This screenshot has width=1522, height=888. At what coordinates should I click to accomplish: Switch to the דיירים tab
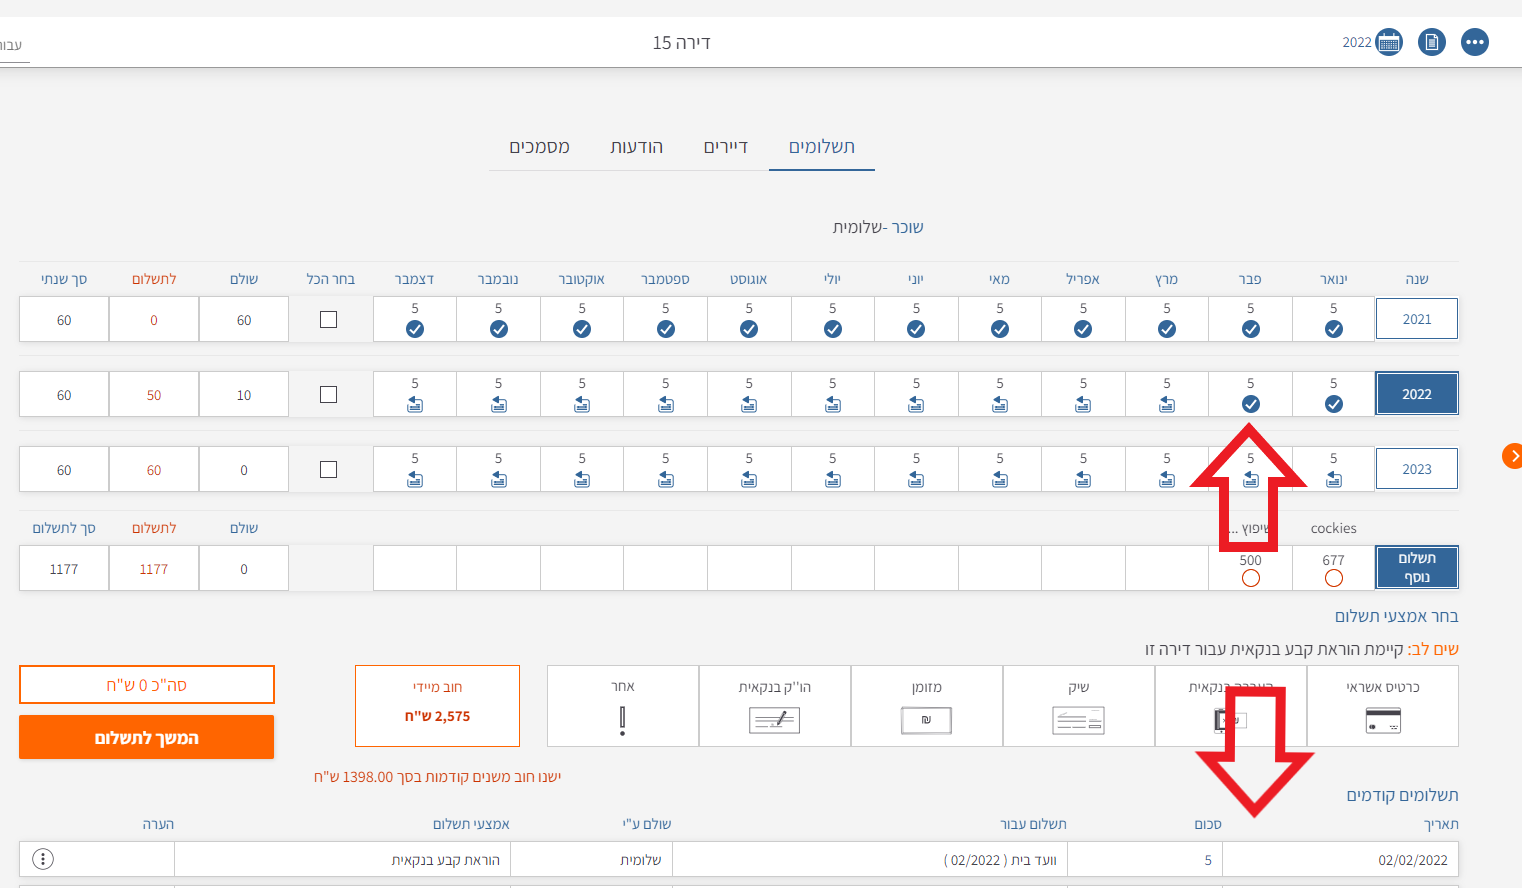pos(725,147)
